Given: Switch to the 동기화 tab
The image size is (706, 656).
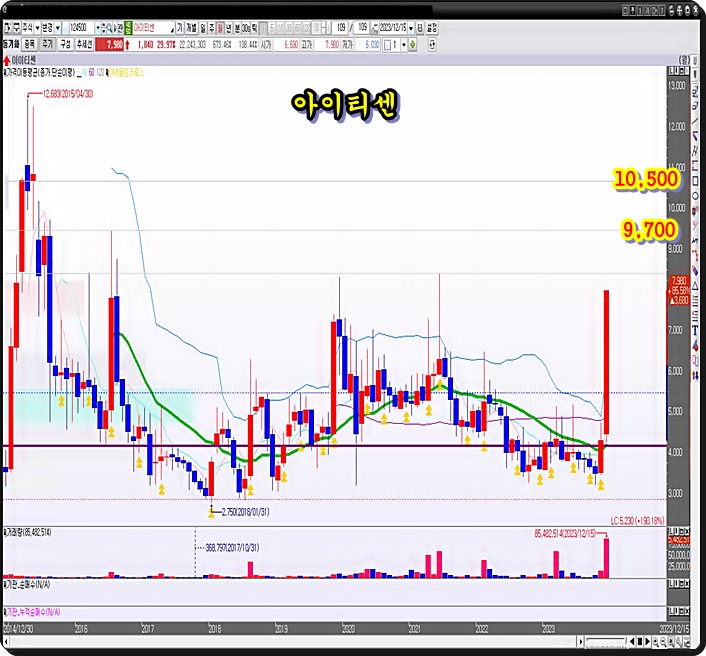Looking at the screenshot, I should 11,44.
